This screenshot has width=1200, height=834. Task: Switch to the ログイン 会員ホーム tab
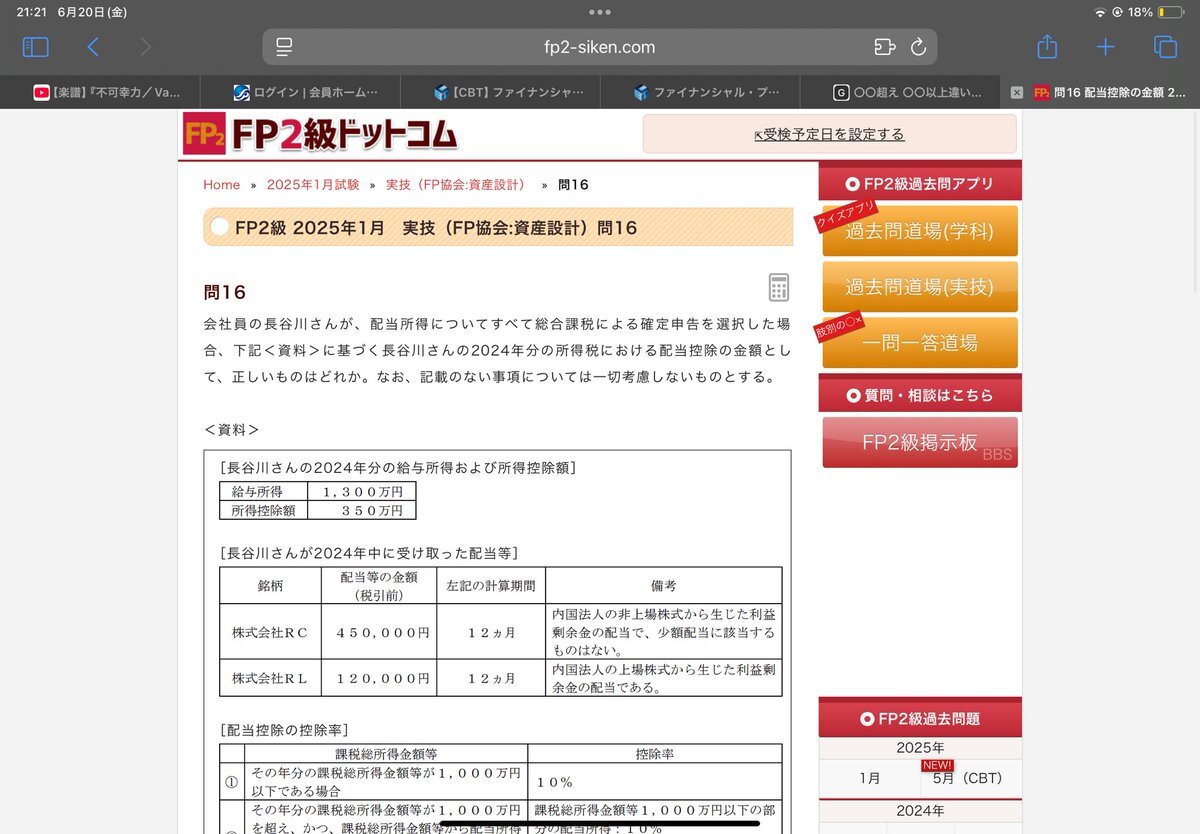point(300,92)
